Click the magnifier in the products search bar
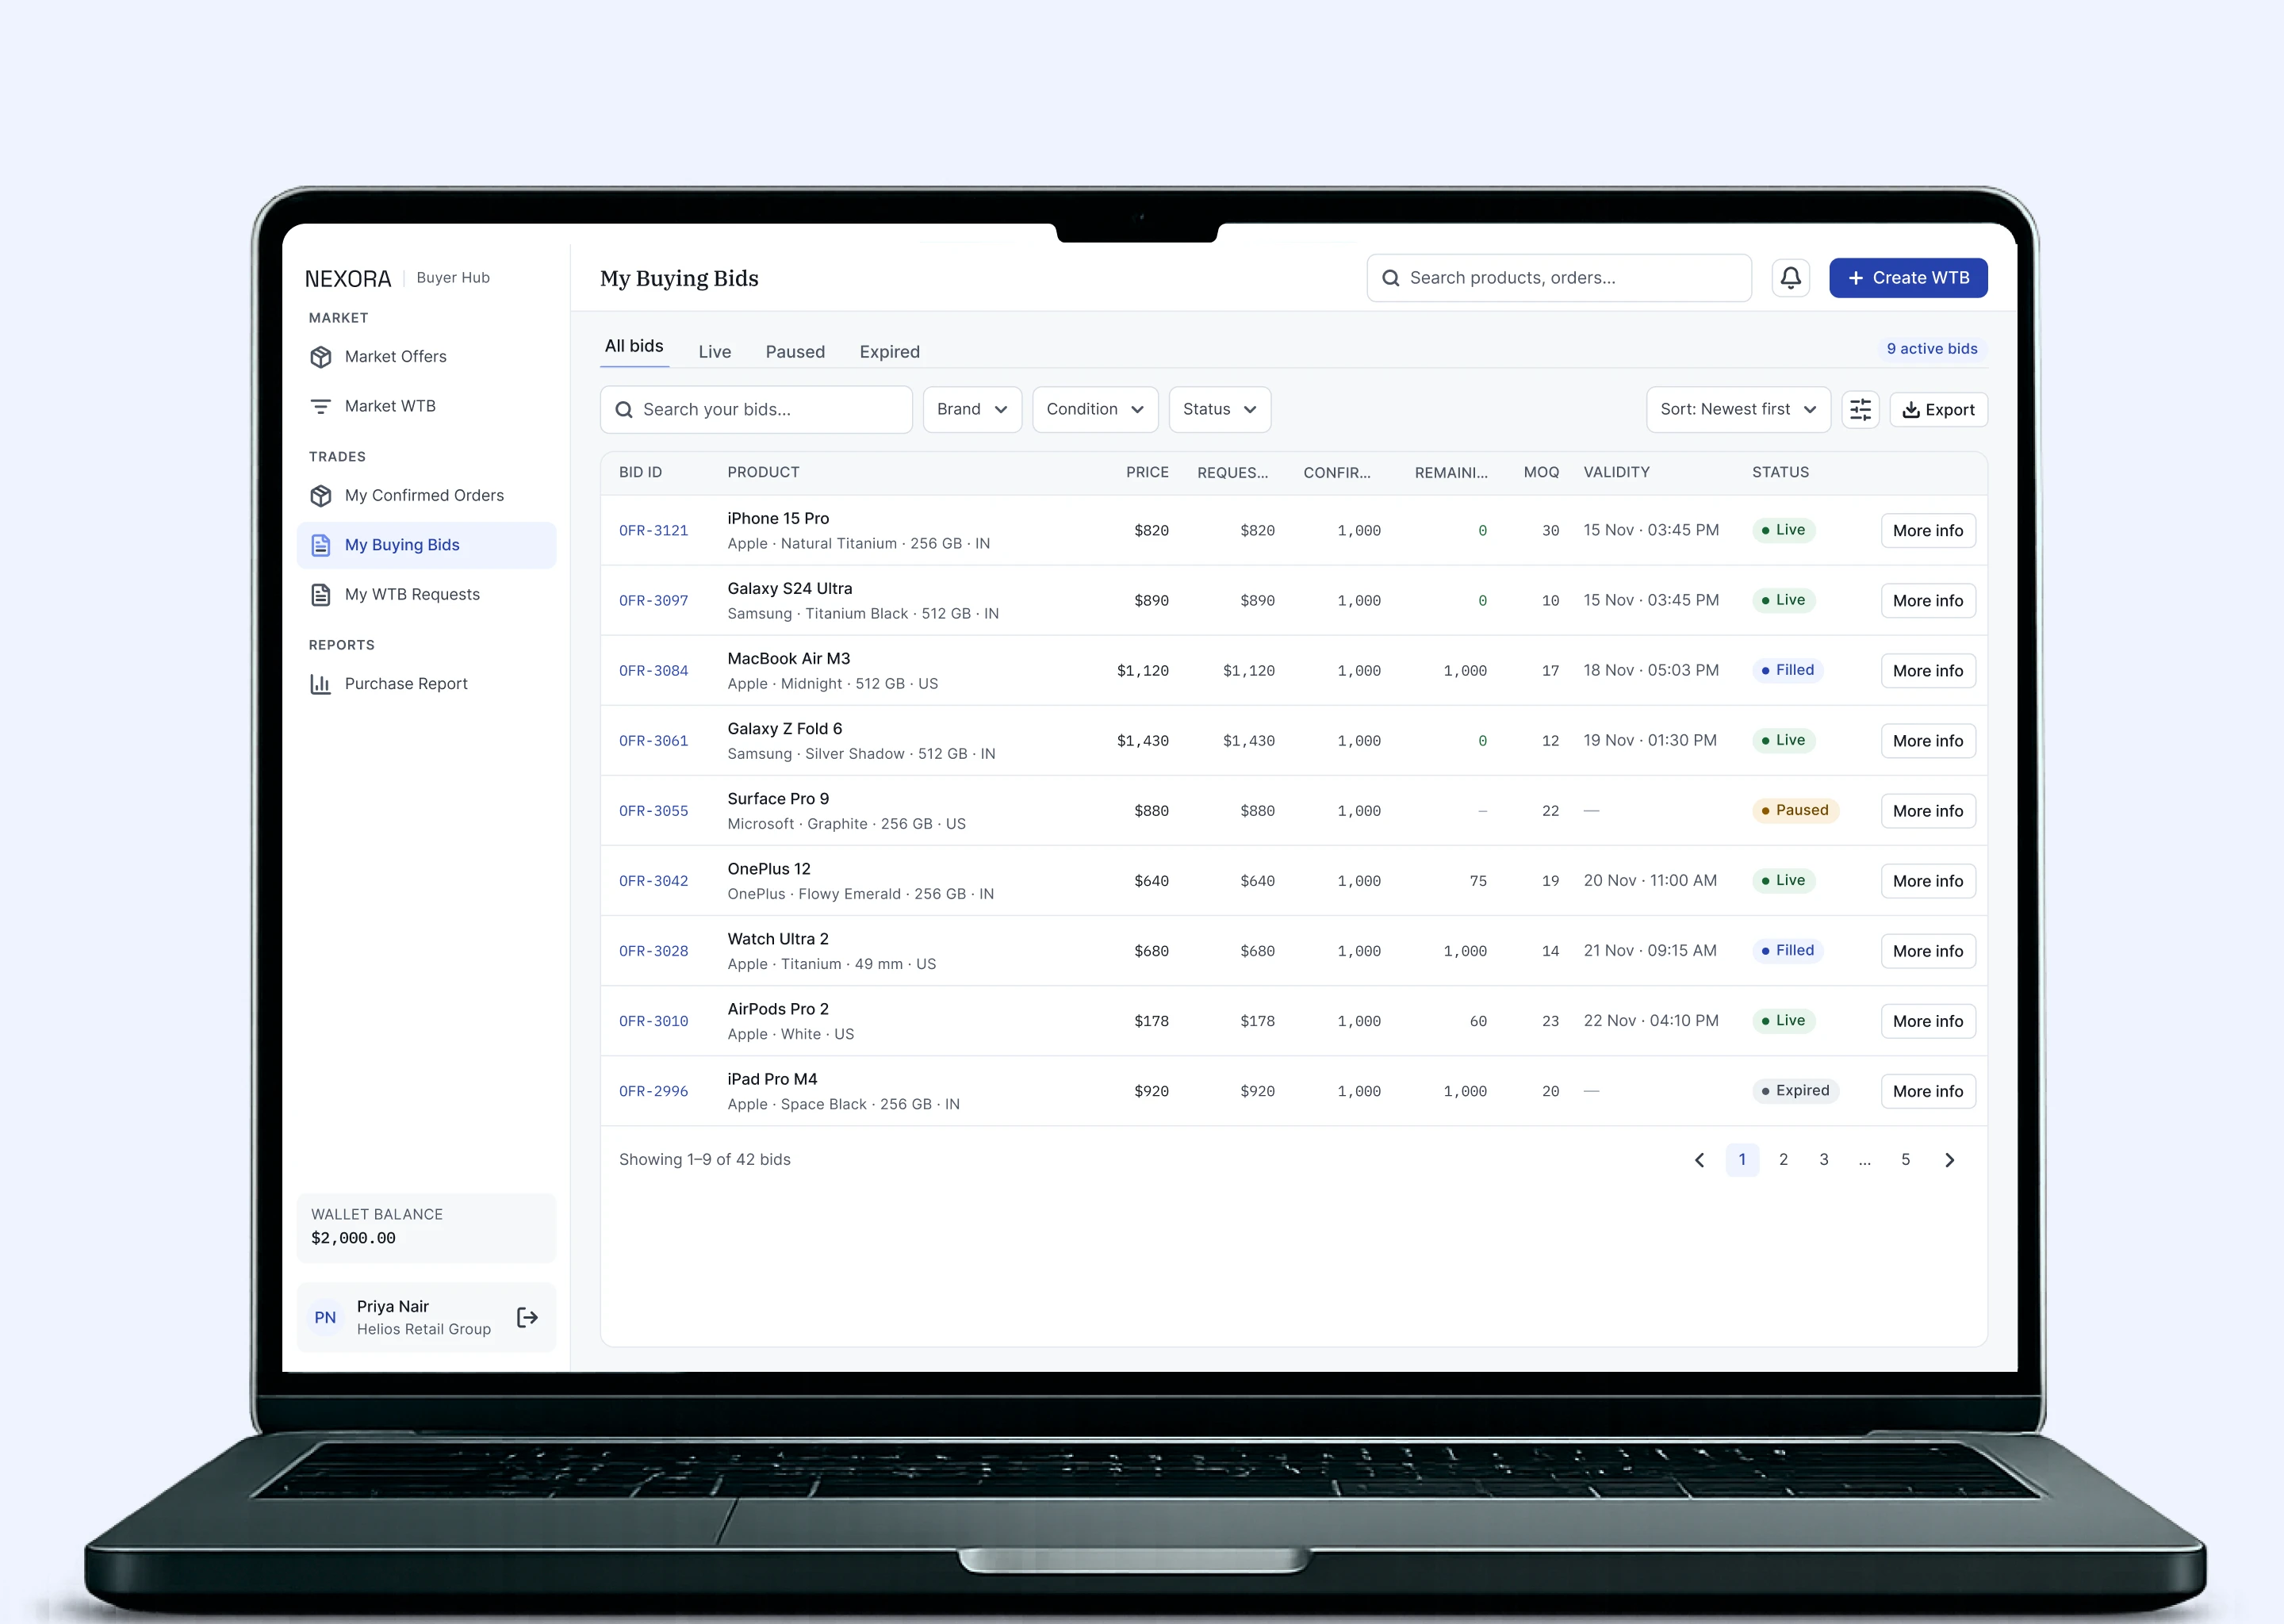This screenshot has height=1624, width=2284. 1391,278
